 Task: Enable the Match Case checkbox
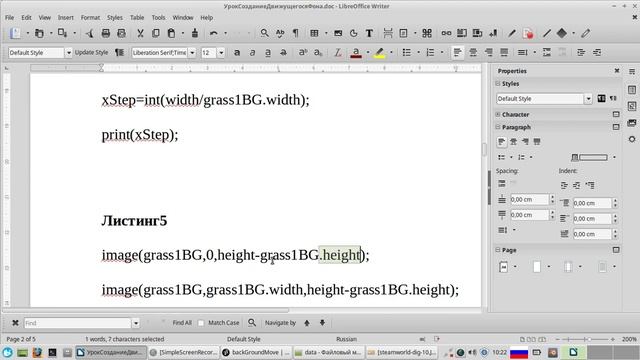click(x=201, y=323)
